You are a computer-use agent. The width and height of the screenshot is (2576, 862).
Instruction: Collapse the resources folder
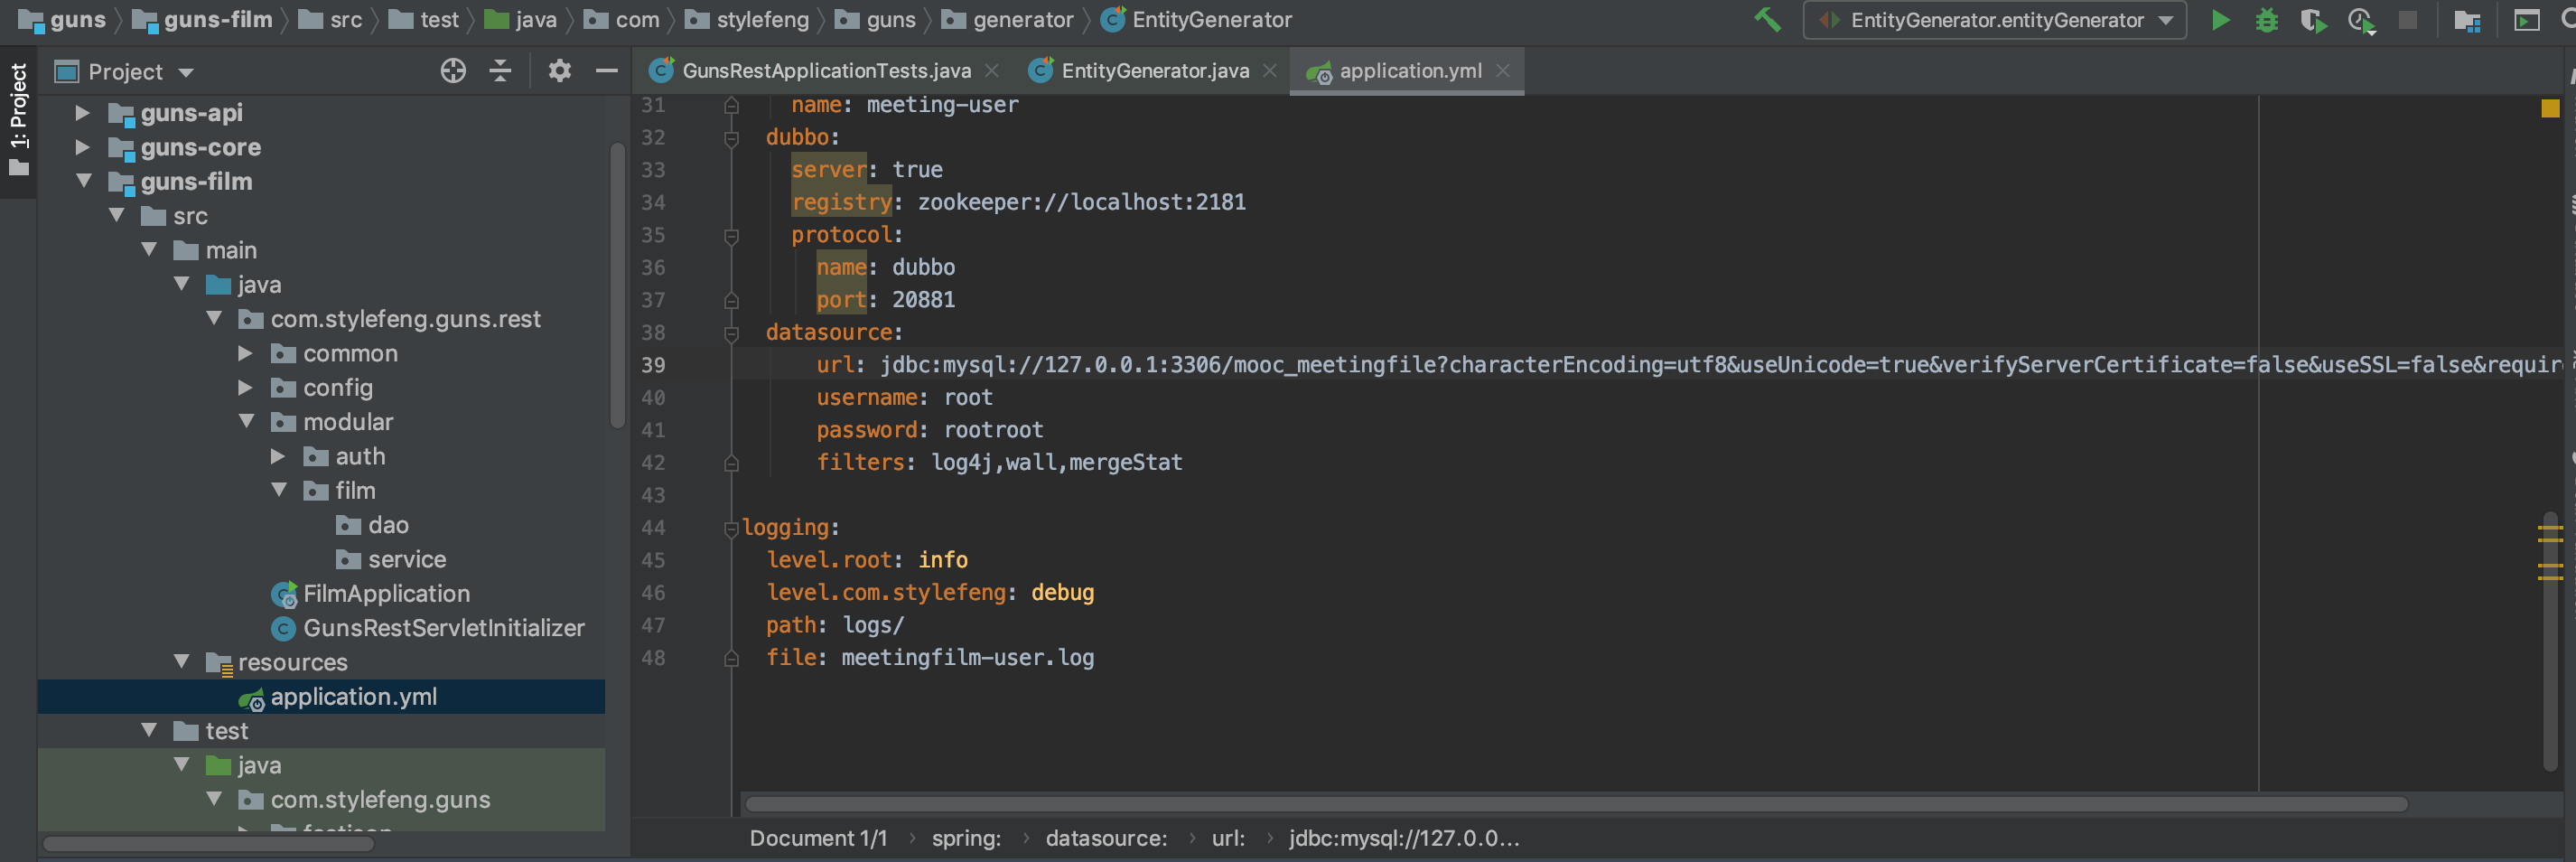click(x=181, y=661)
